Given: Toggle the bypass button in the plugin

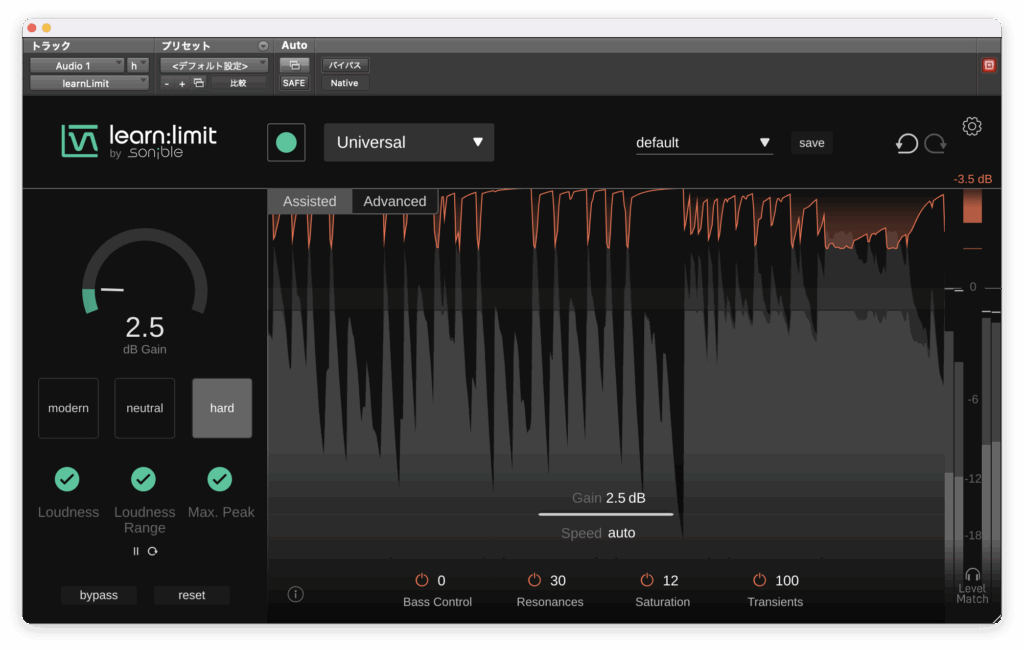Looking at the screenshot, I should [x=99, y=595].
